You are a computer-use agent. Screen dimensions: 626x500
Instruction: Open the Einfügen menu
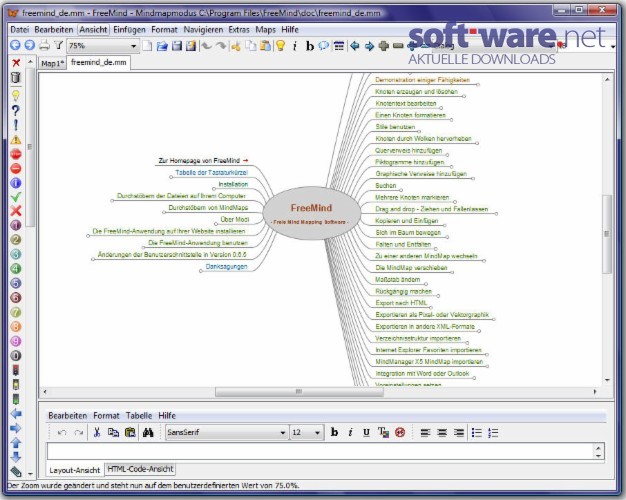(129, 30)
